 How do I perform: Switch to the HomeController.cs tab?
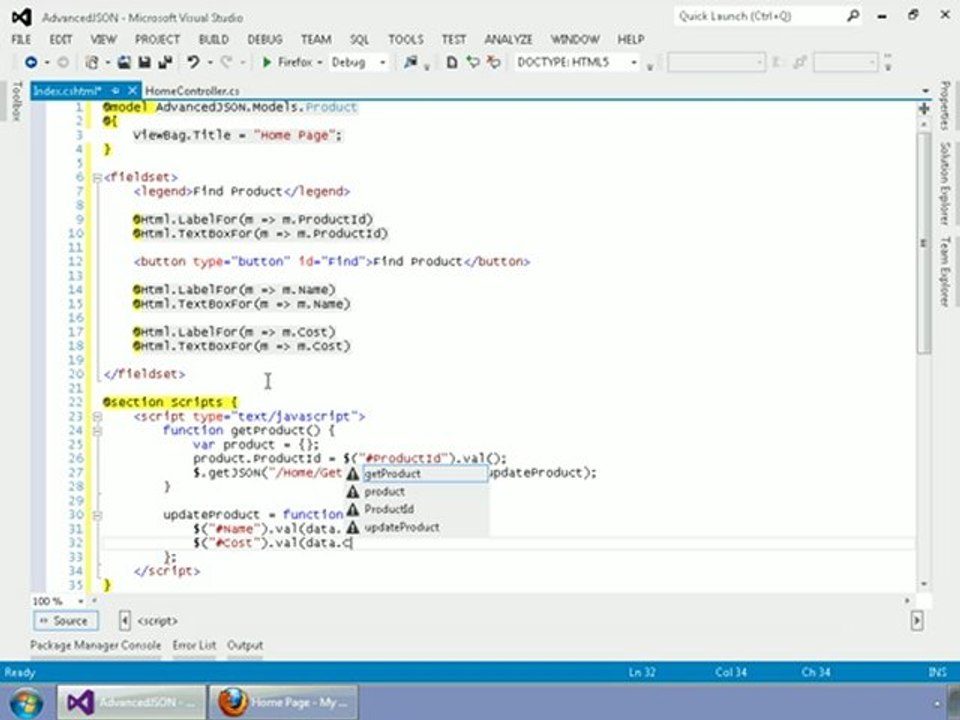[192, 91]
